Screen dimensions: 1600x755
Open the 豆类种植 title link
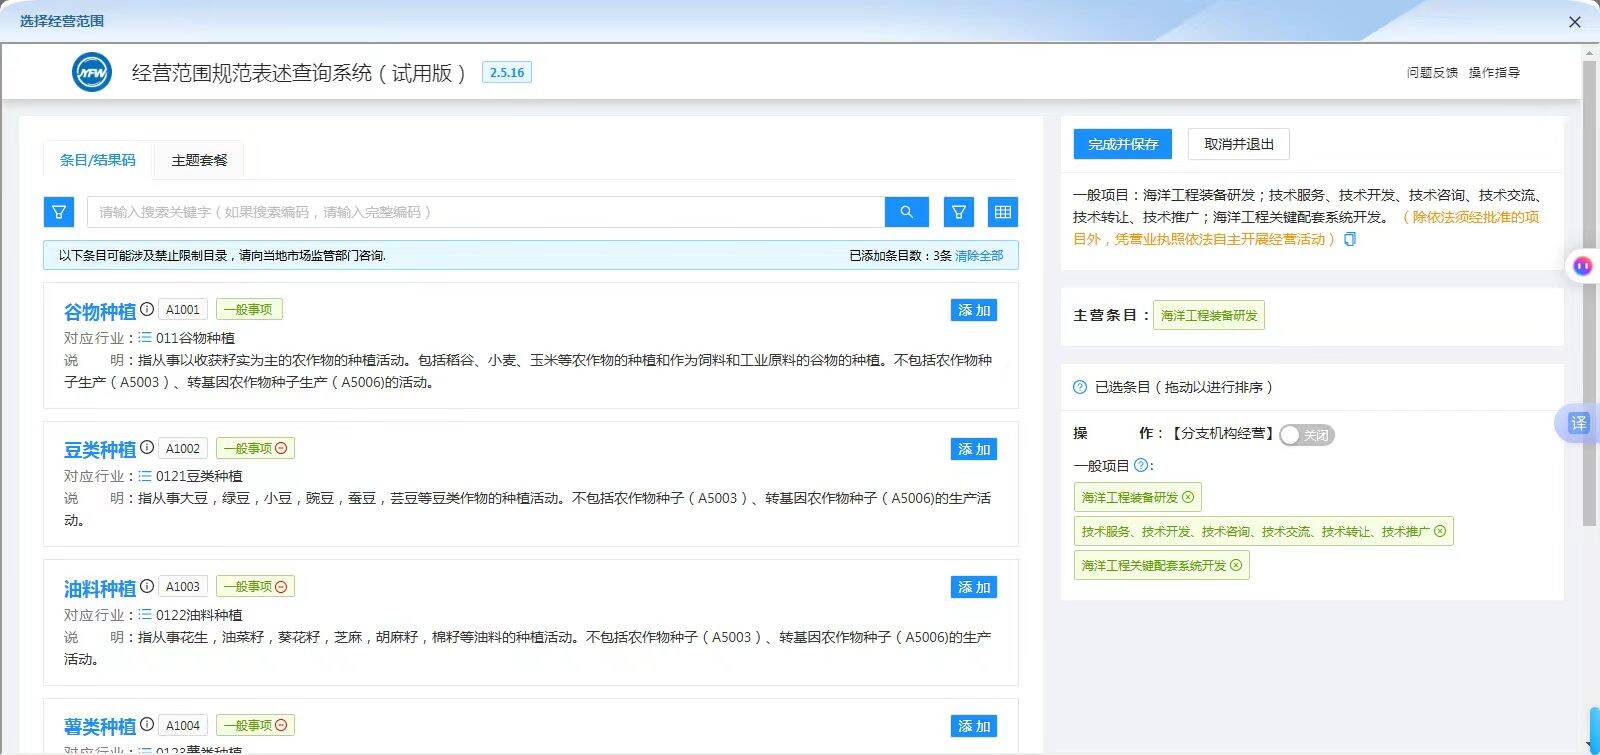pyautogui.click(x=100, y=449)
